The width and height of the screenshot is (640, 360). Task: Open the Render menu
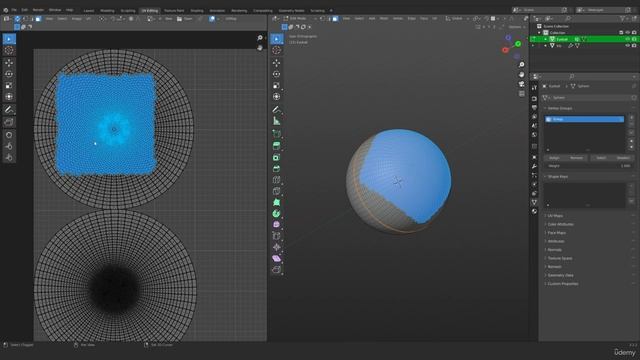pyautogui.click(x=38, y=10)
